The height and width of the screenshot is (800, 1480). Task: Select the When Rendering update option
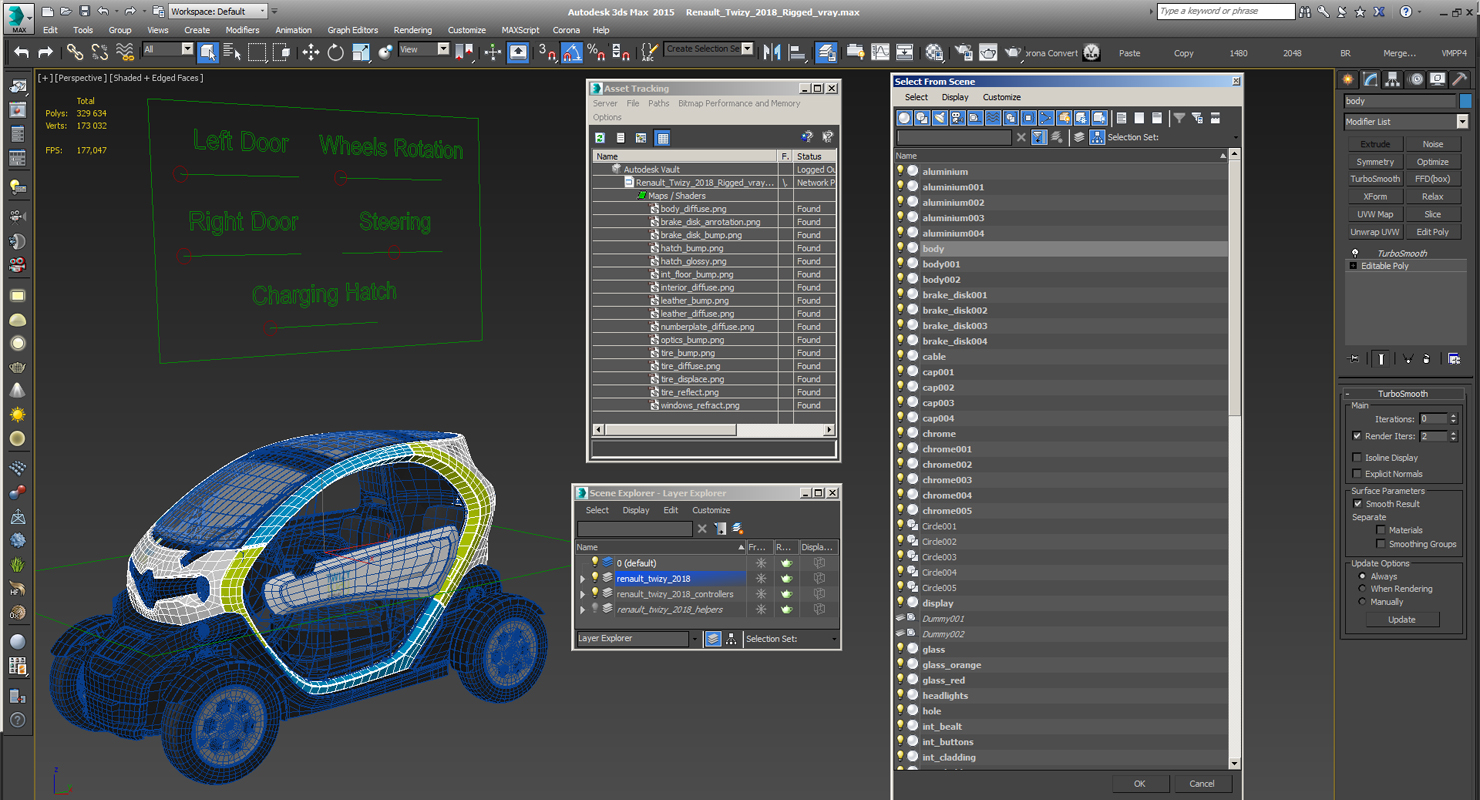1362,589
